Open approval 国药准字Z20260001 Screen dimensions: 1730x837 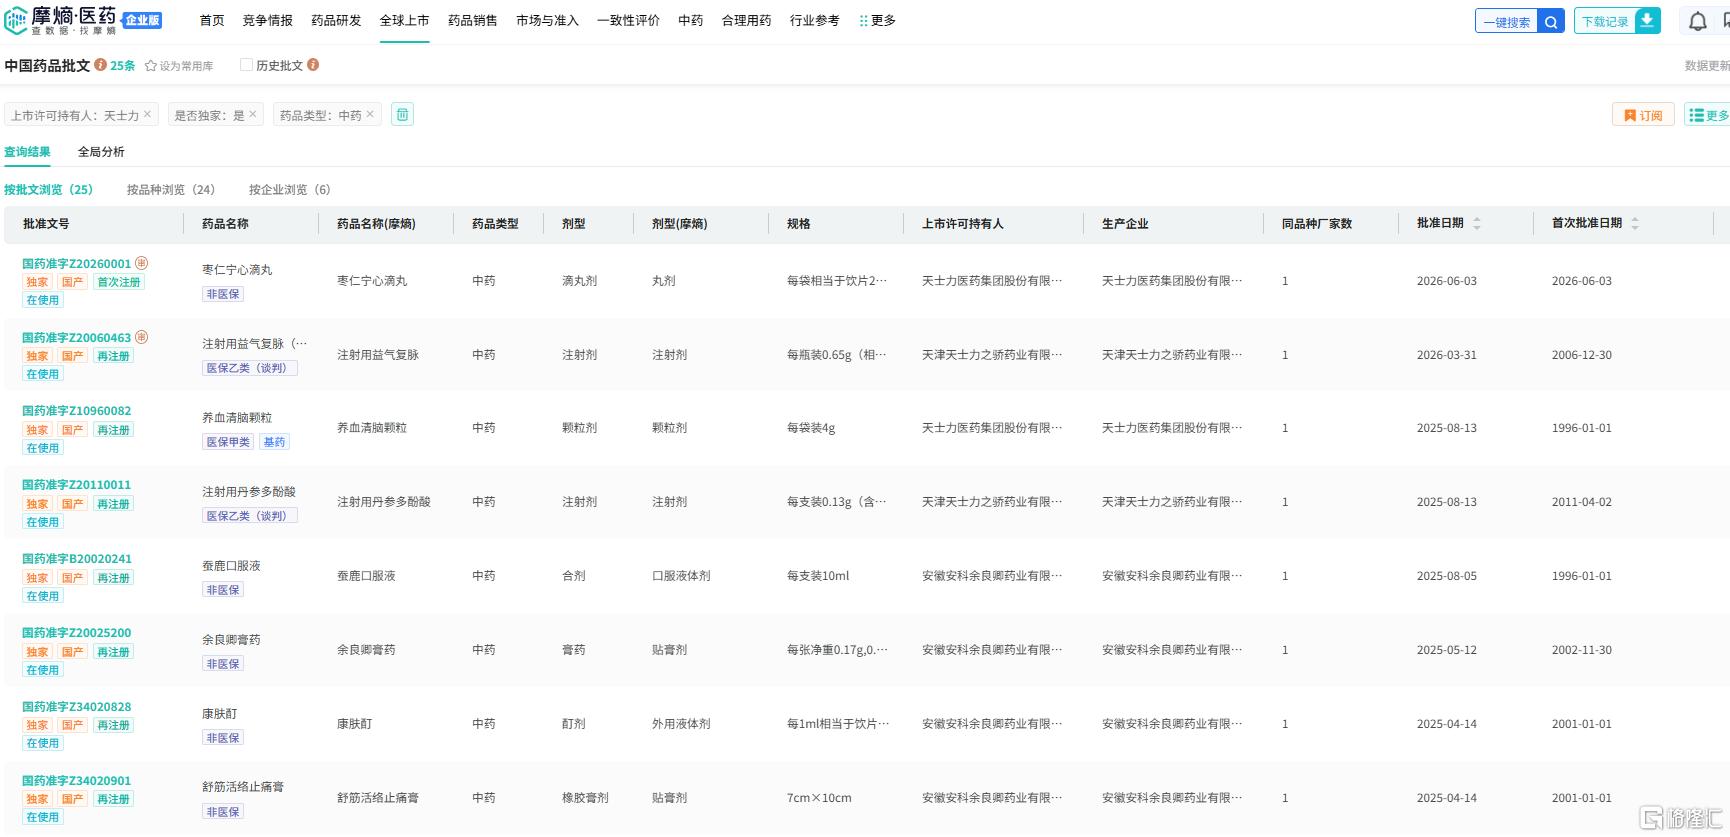(77, 264)
